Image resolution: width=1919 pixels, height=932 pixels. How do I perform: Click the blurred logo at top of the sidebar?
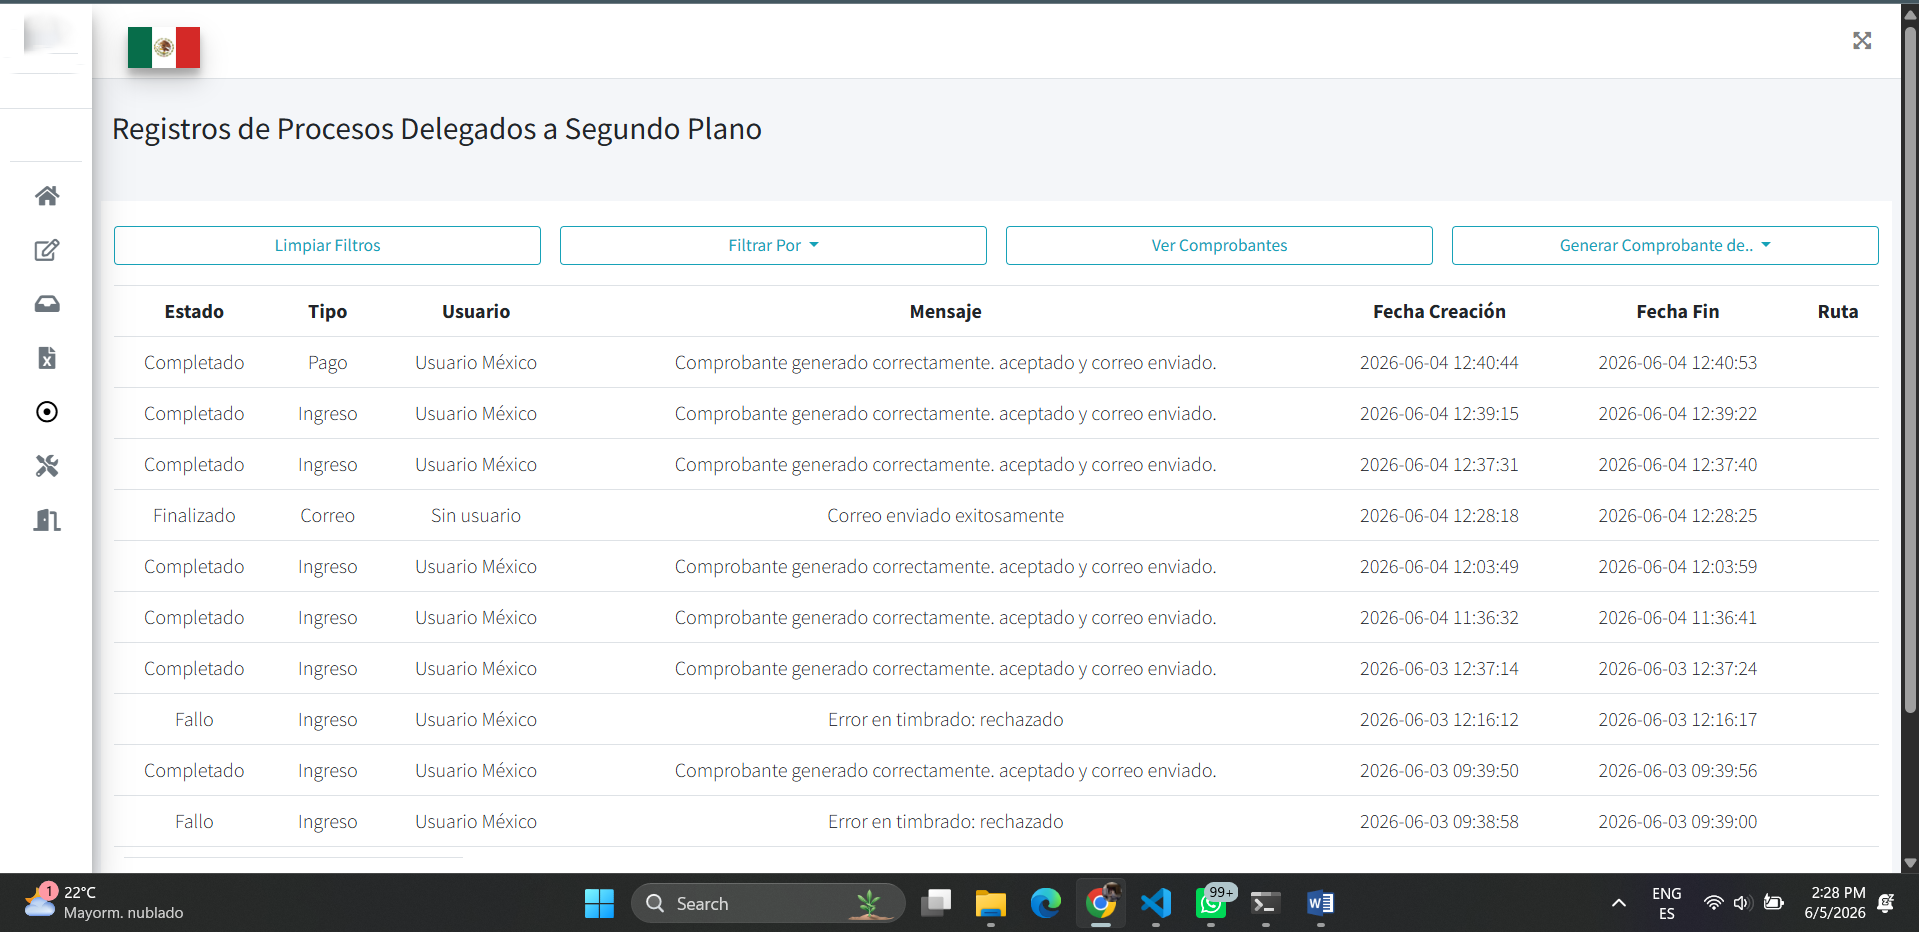point(47,36)
